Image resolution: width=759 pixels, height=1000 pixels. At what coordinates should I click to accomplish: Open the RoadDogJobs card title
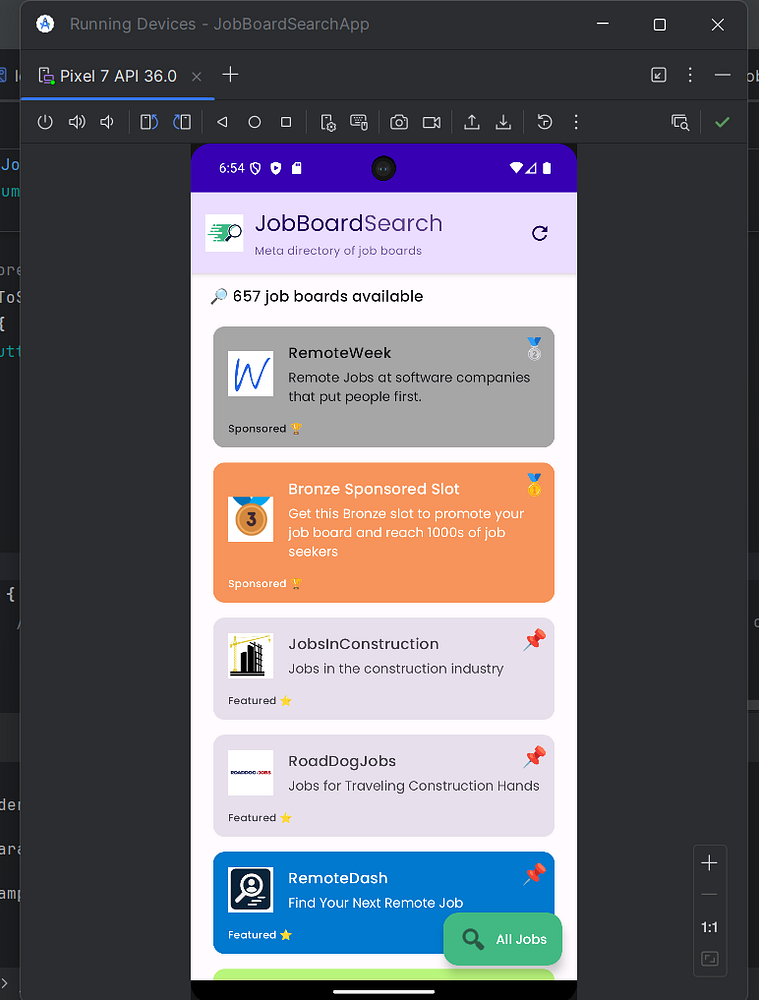point(342,761)
